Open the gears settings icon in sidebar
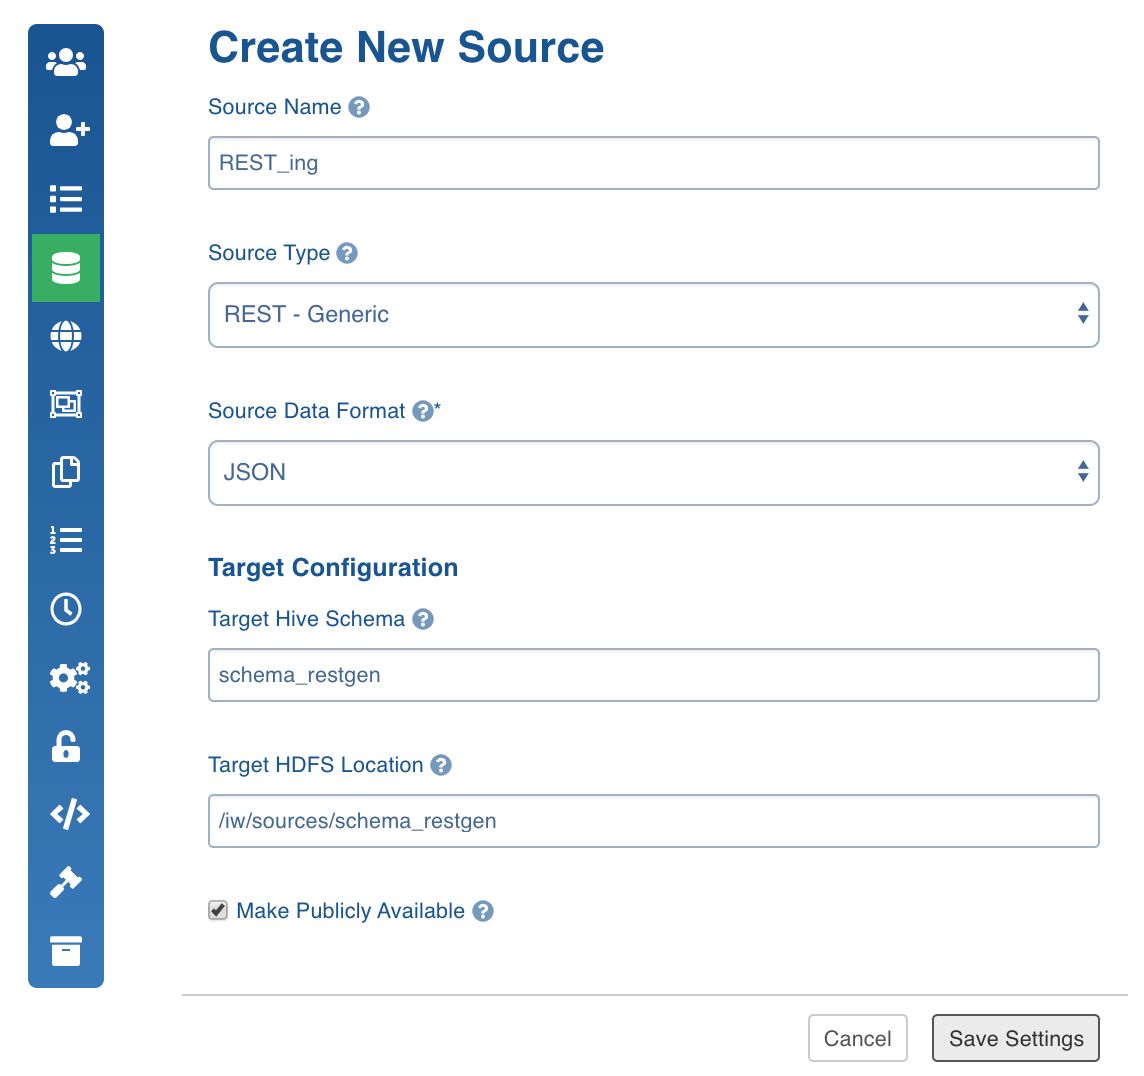Image resolution: width=1144 pixels, height=1076 pixels. point(69,678)
